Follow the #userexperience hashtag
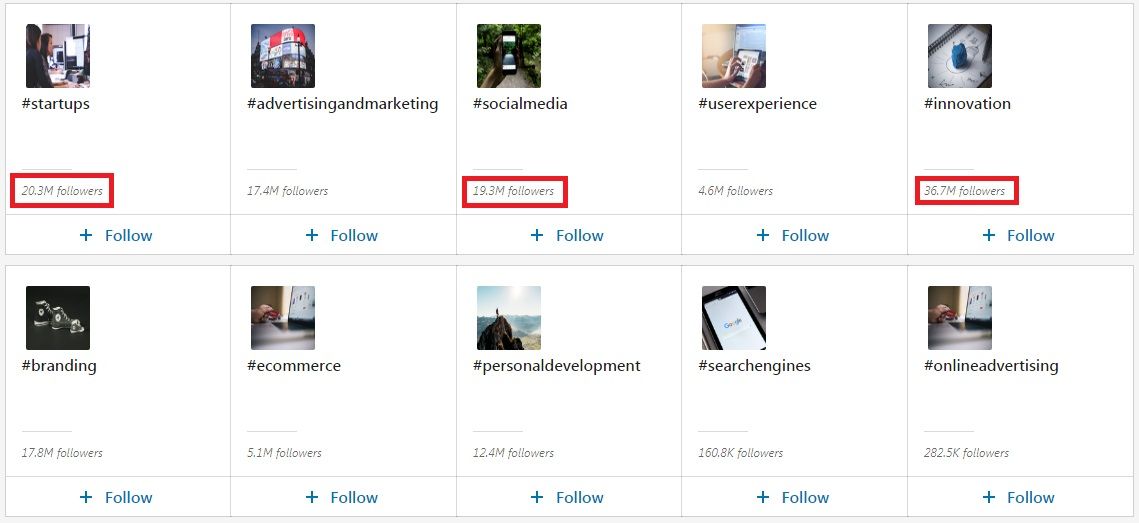 (793, 235)
